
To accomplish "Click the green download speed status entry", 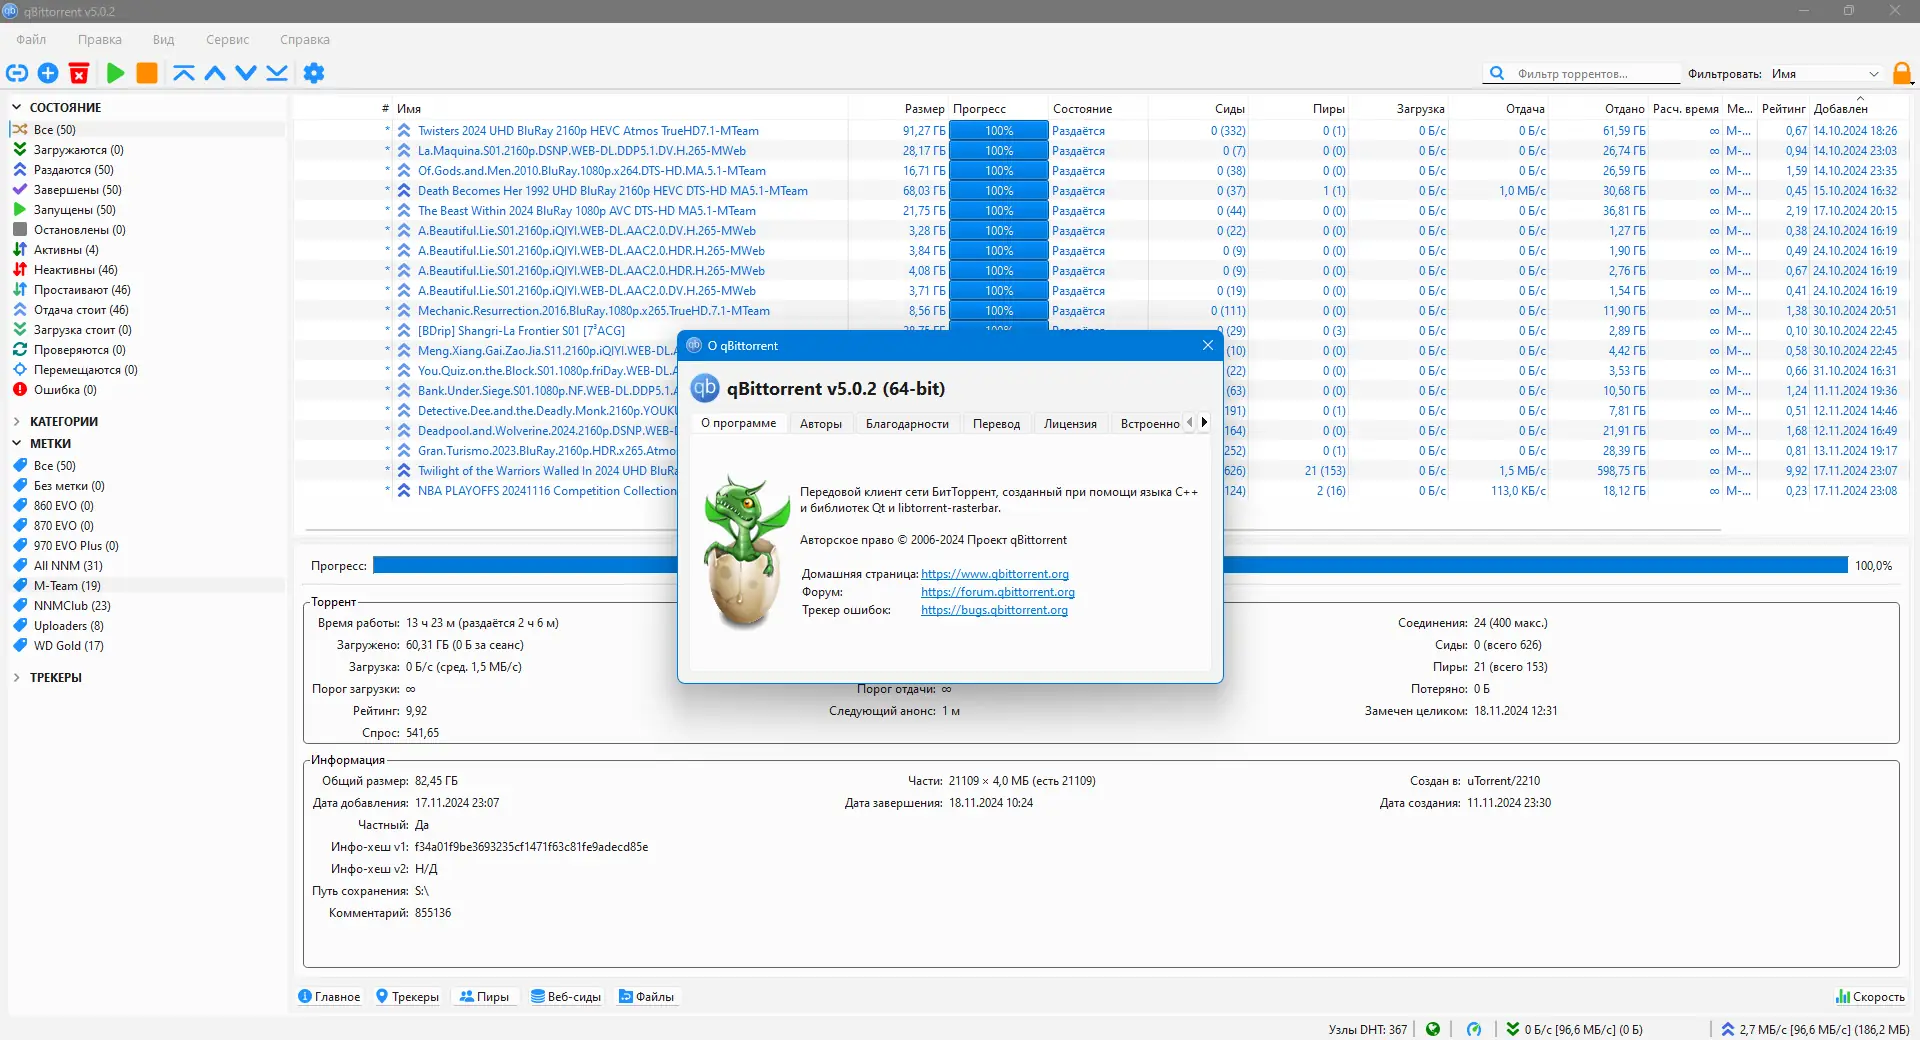I will (x=1575, y=1029).
